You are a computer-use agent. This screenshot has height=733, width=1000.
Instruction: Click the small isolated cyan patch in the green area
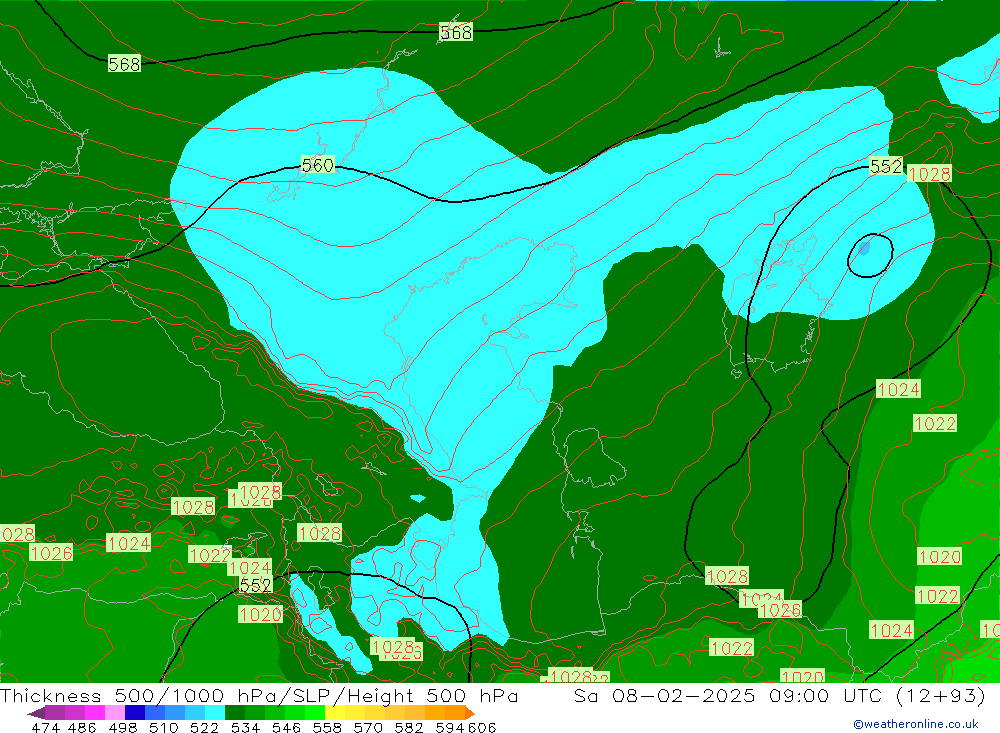point(418,498)
